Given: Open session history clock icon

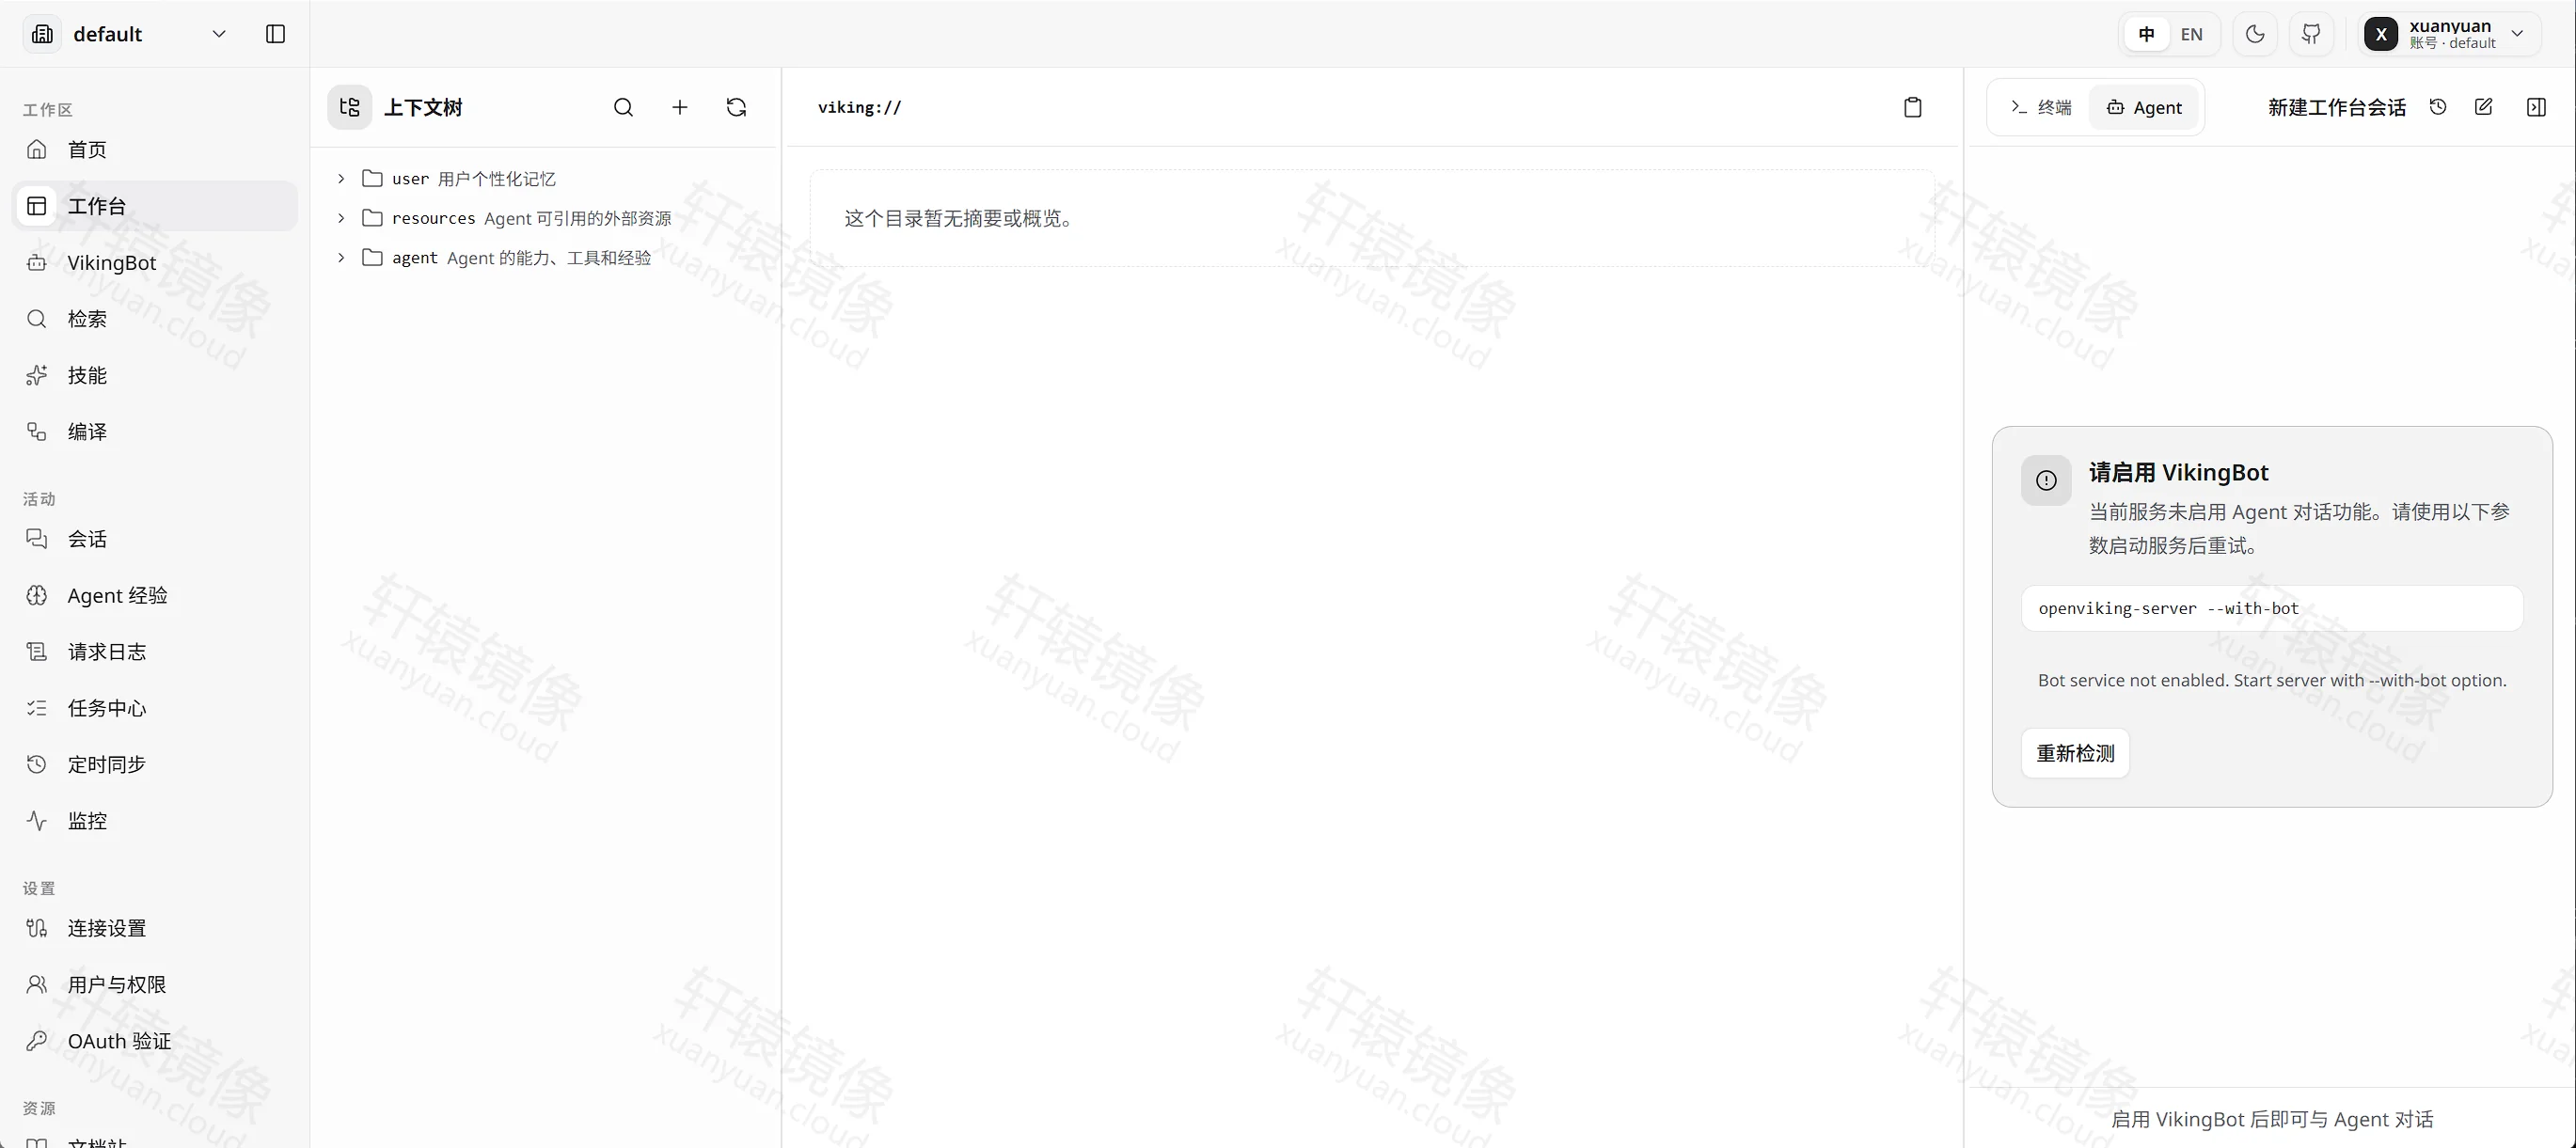Looking at the screenshot, I should click(x=2438, y=107).
